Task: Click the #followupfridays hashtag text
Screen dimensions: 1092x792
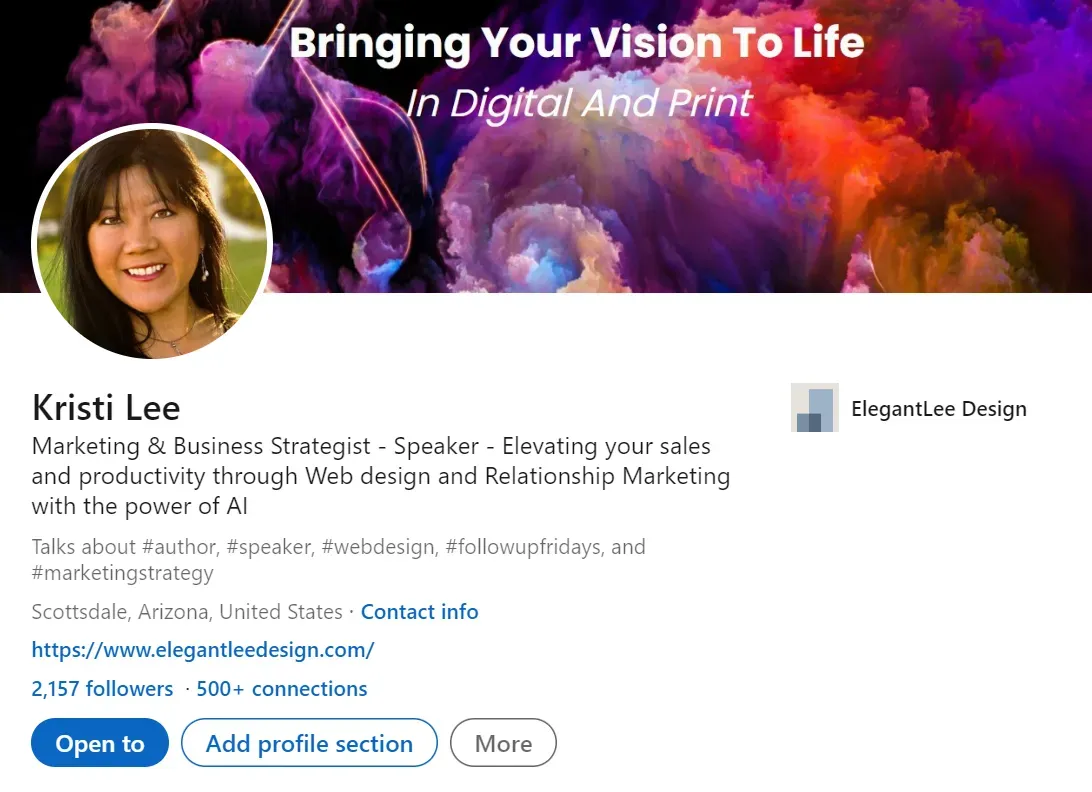Action: coord(521,547)
